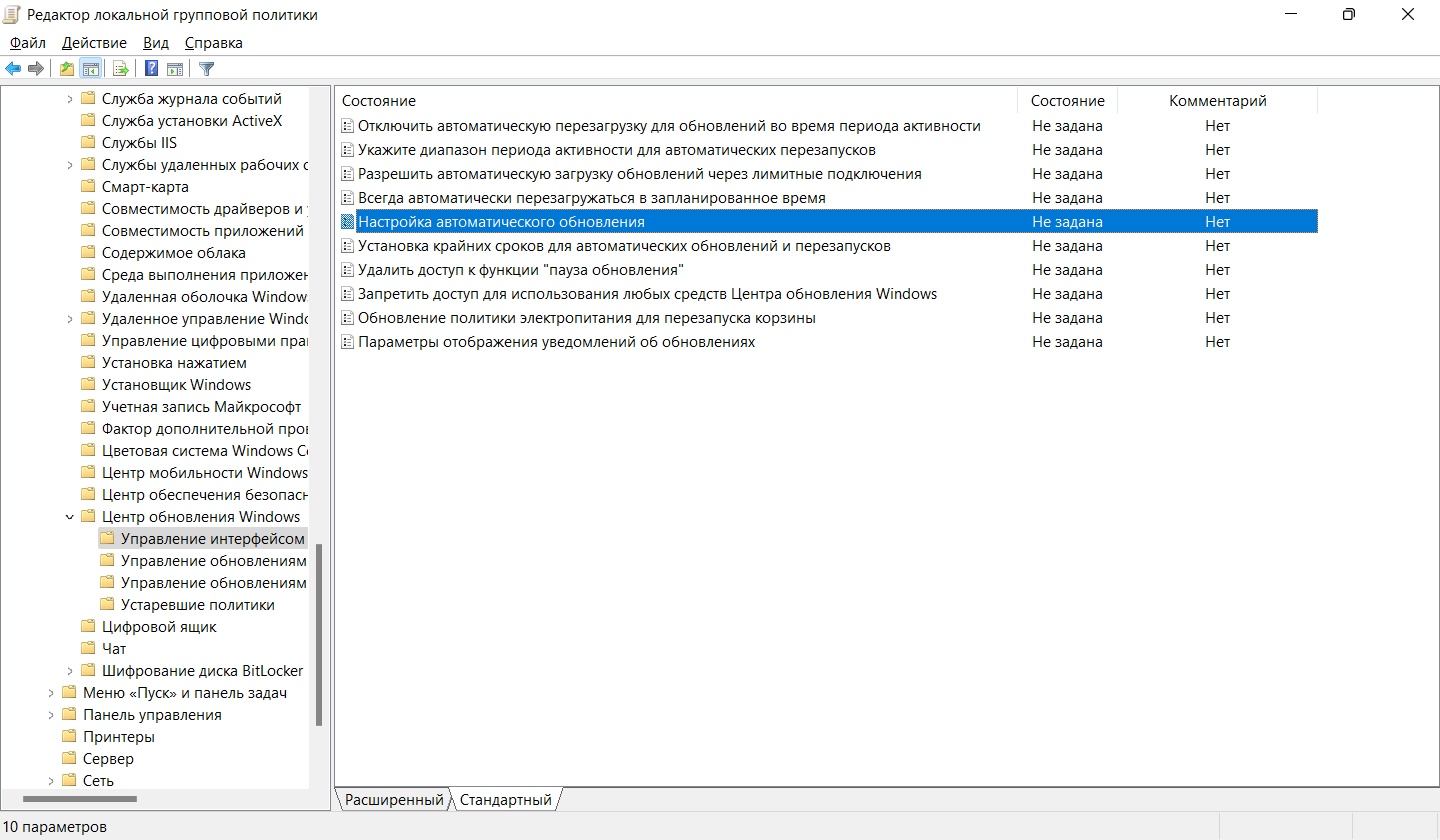The width and height of the screenshot is (1440, 840).
Task: Toggle the action pane toolbar icon
Action: coord(175,69)
